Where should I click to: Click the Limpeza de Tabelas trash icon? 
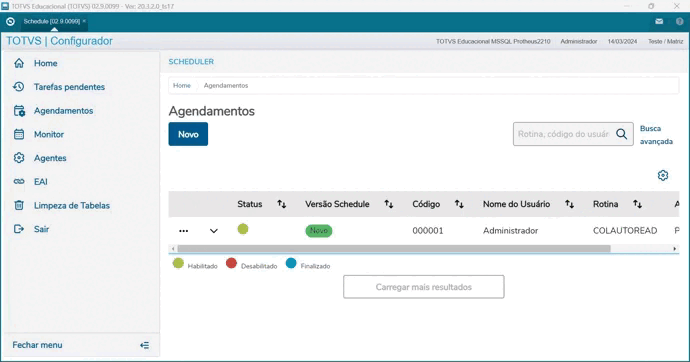pos(19,205)
